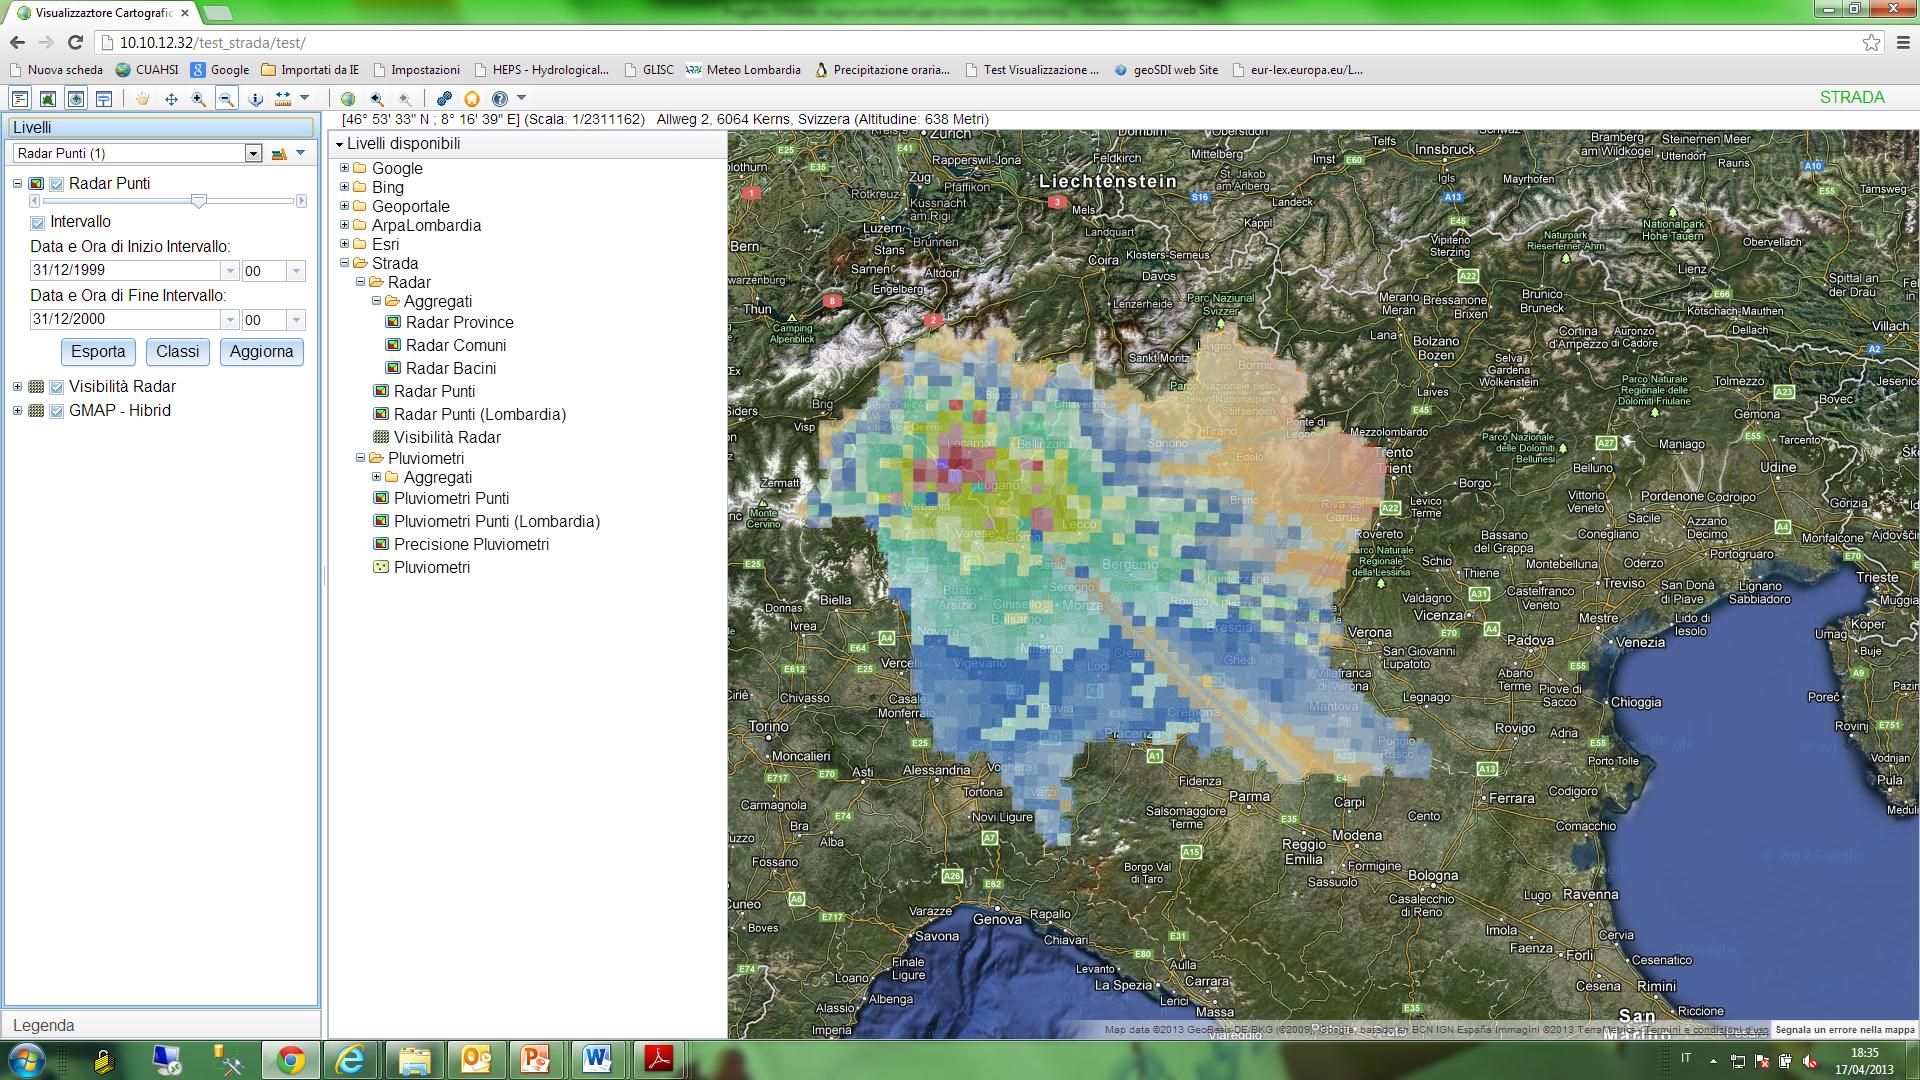The height and width of the screenshot is (1080, 1920).
Task: Open the end interval hour dropdown
Action: tap(295, 320)
